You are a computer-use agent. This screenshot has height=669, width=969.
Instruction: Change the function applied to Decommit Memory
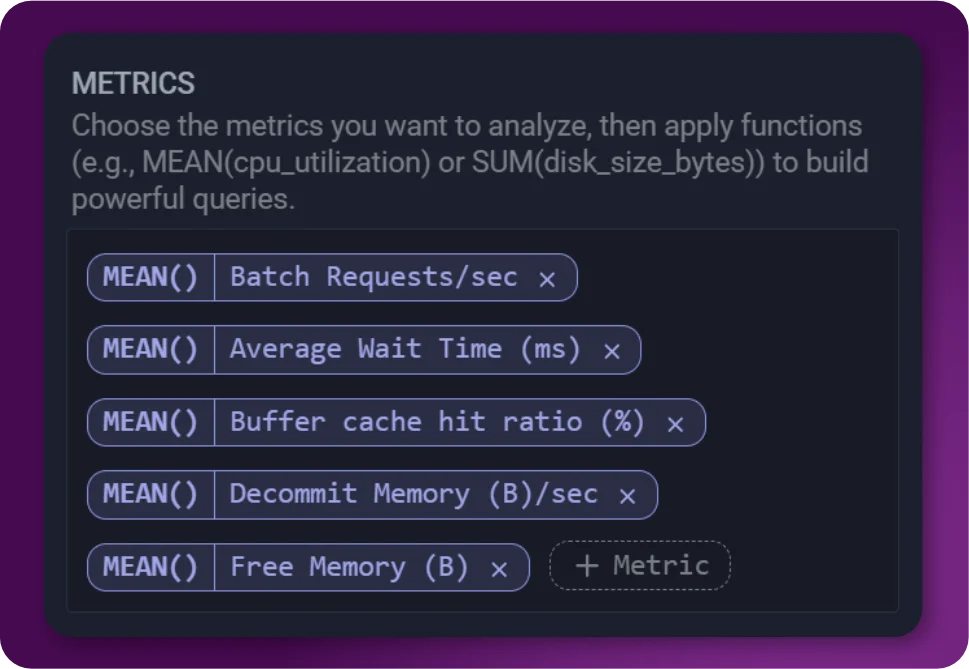click(150, 494)
